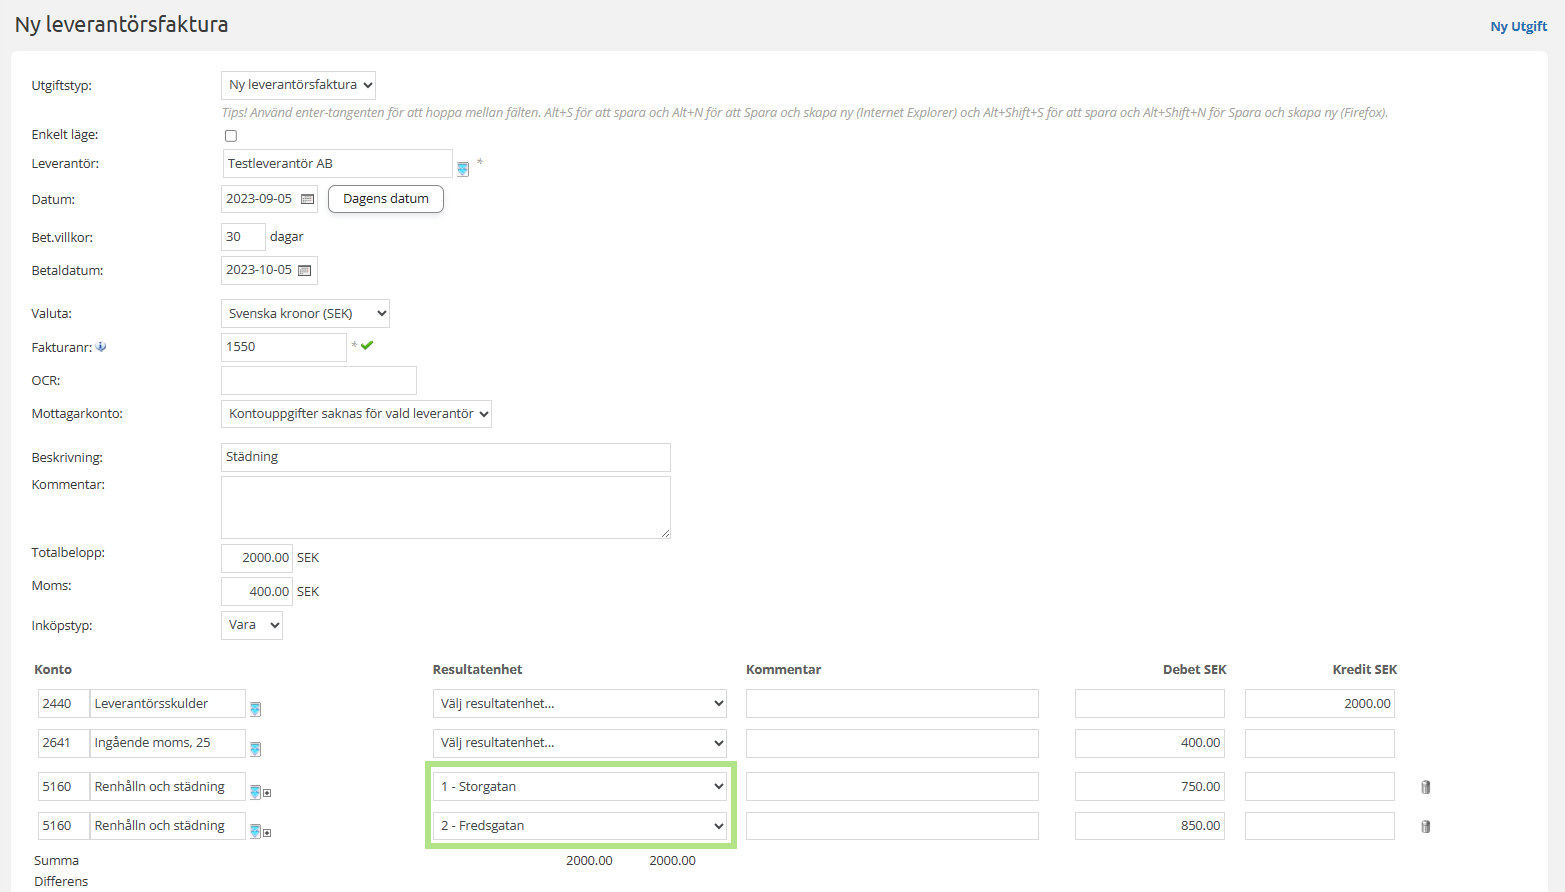The image size is (1565, 892).
Task: Change the resultatenhet set to 1 - Storgatan
Action: pyautogui.click(x=580, y=787)
